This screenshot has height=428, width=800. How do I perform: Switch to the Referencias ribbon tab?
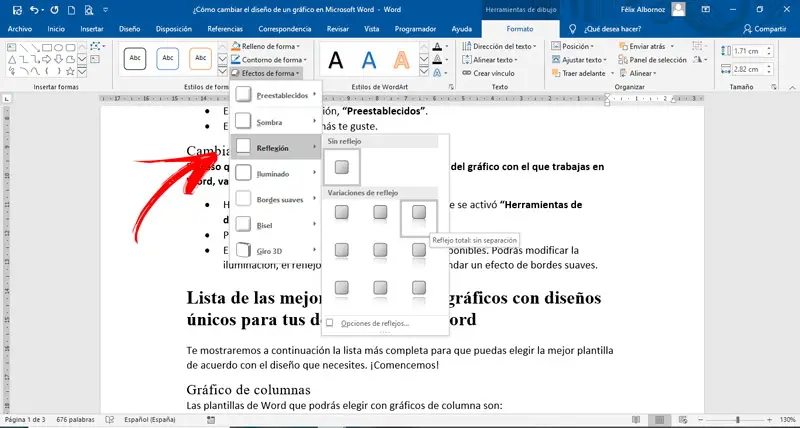point(225,29)
